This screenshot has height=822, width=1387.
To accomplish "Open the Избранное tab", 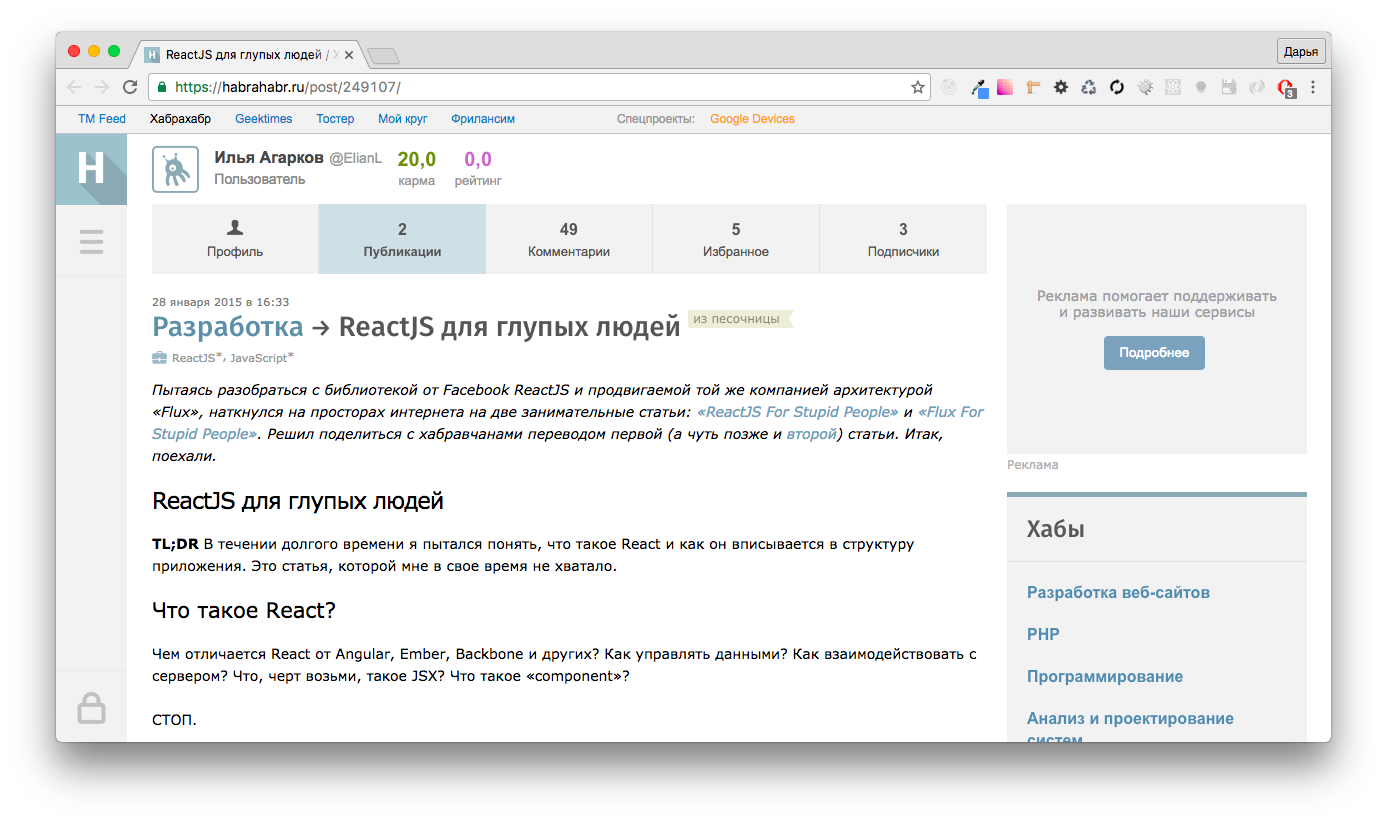I will tap(736, 239).
